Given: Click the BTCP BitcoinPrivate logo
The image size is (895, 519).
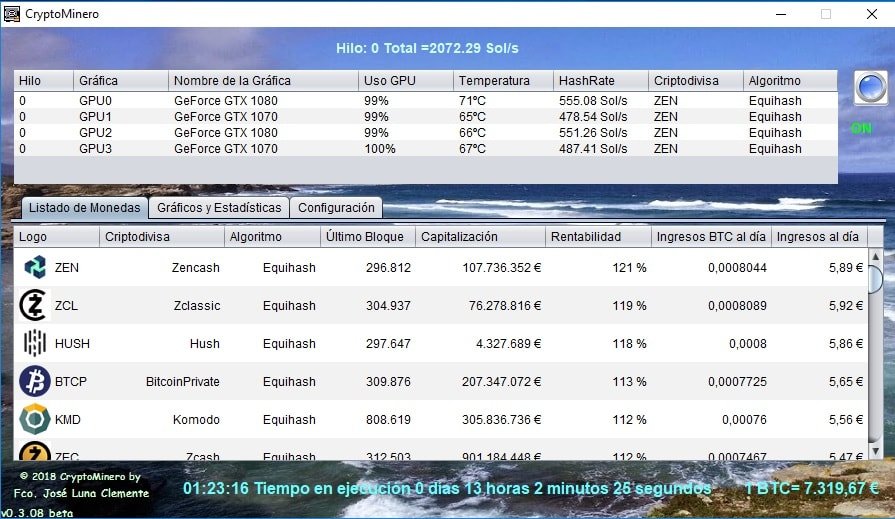Looking at the screenshot, I should point(35,381).
